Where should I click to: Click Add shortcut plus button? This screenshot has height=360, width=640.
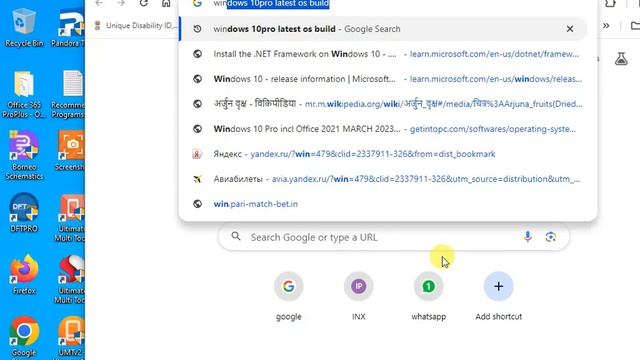tap(498, 286)
